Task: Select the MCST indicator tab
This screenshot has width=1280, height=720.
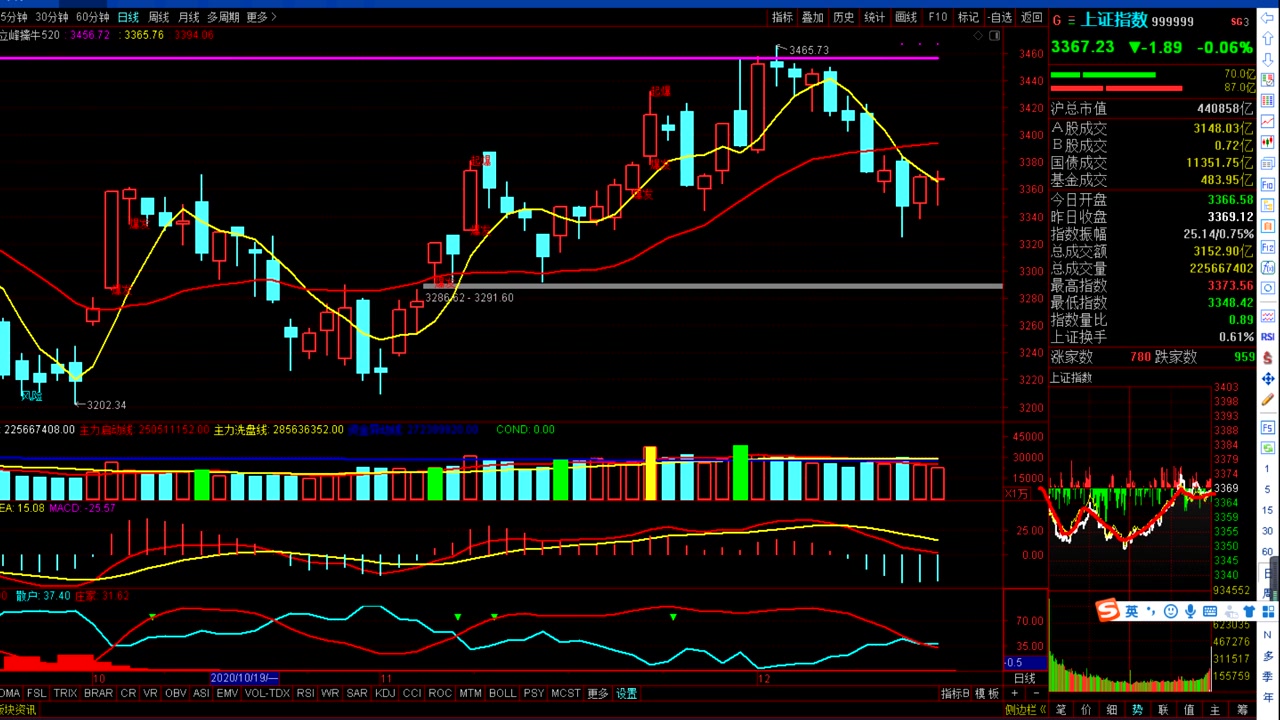Action: (566, 693)
